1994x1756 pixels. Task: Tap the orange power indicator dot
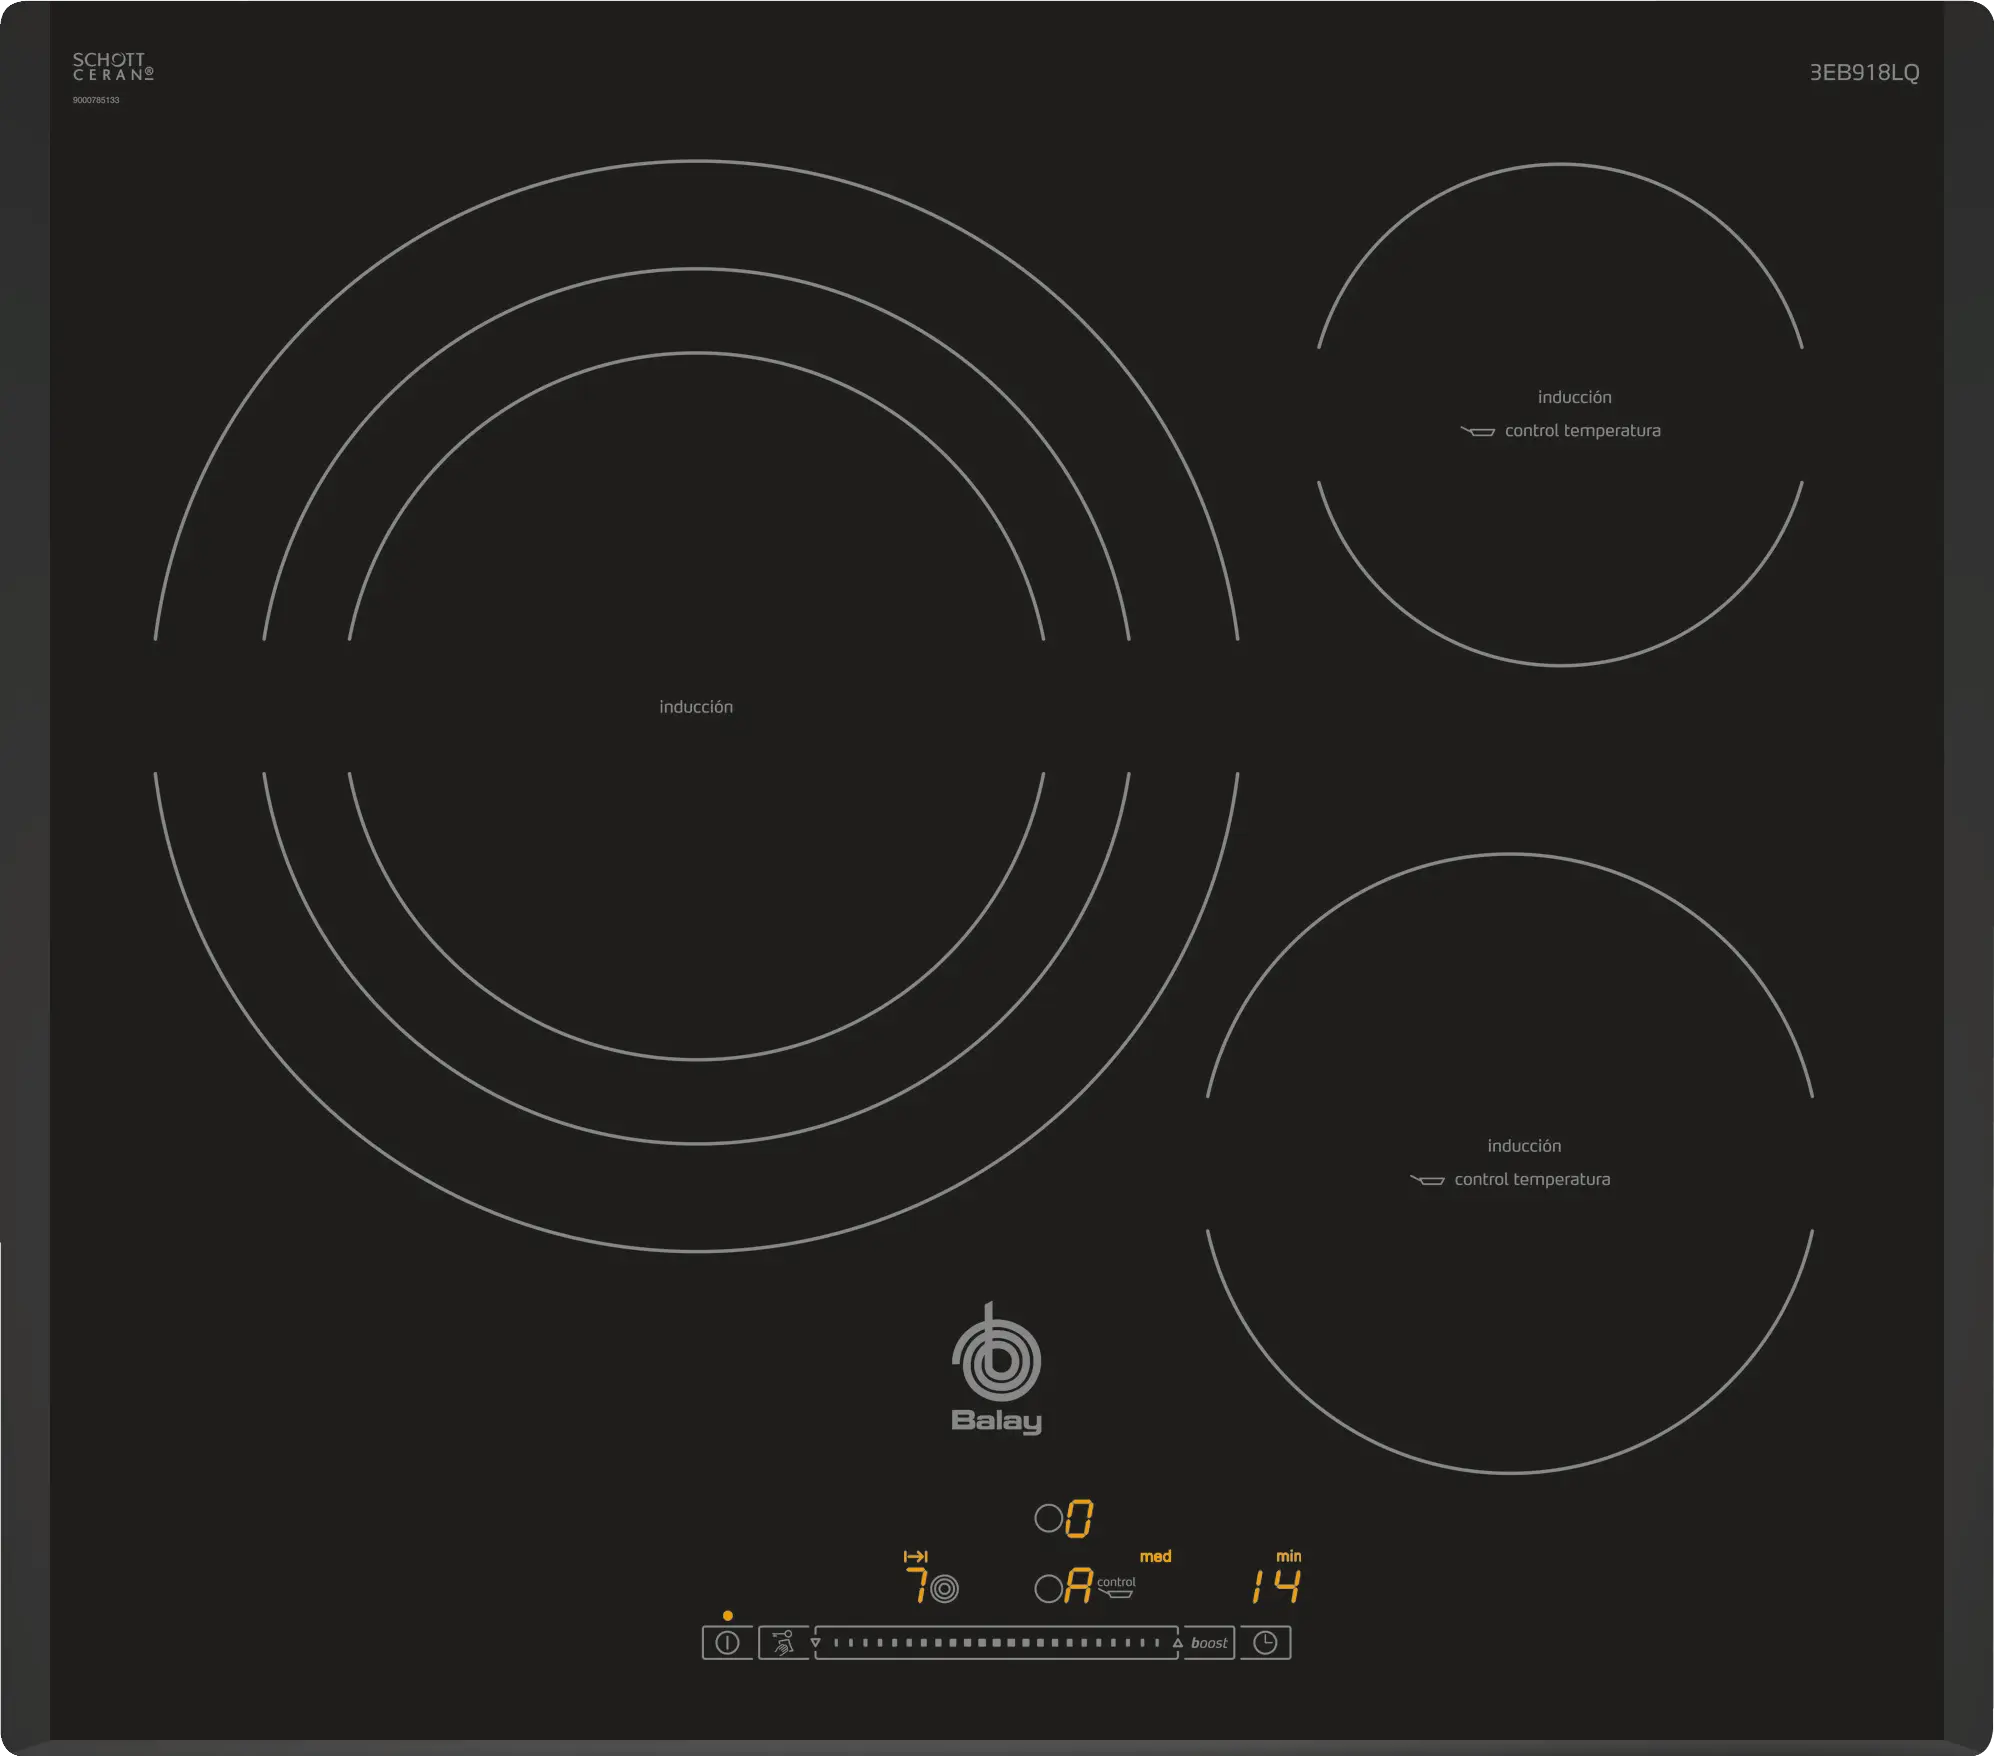click(x=727, y=1615)
